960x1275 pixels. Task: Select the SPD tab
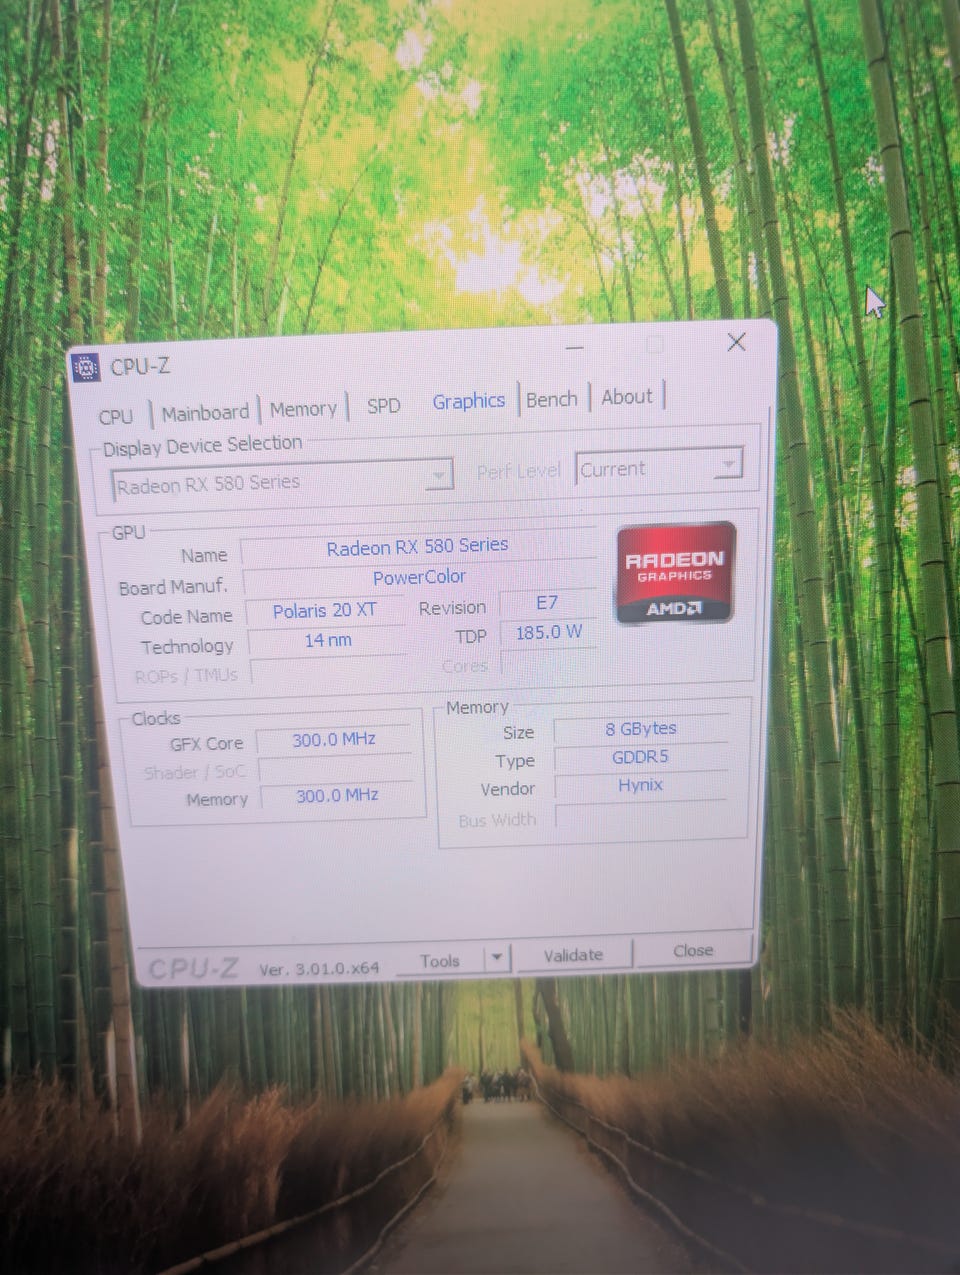click(x=383, y=406)
